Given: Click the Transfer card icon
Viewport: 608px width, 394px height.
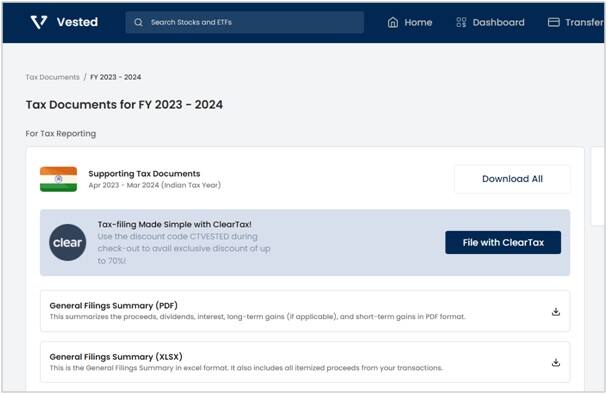Looking at the screenshot, I should pyautogui.click(x=553, y=22).
